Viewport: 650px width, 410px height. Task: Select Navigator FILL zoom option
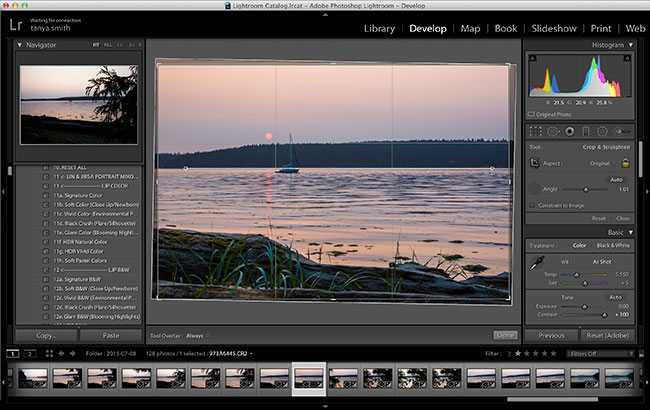pyautogui.click(x=108, y=45)
